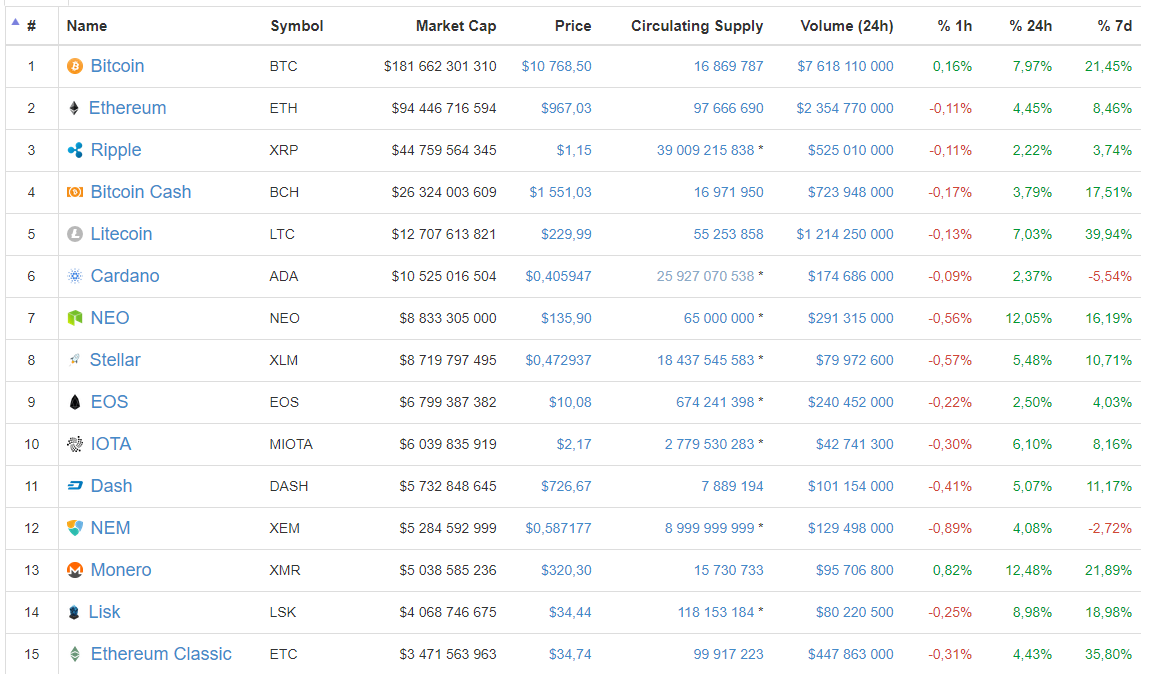This screenshot has height=674, width=1158.
Task: Sort table by Symbol column
Action: (x=297, y=26)
